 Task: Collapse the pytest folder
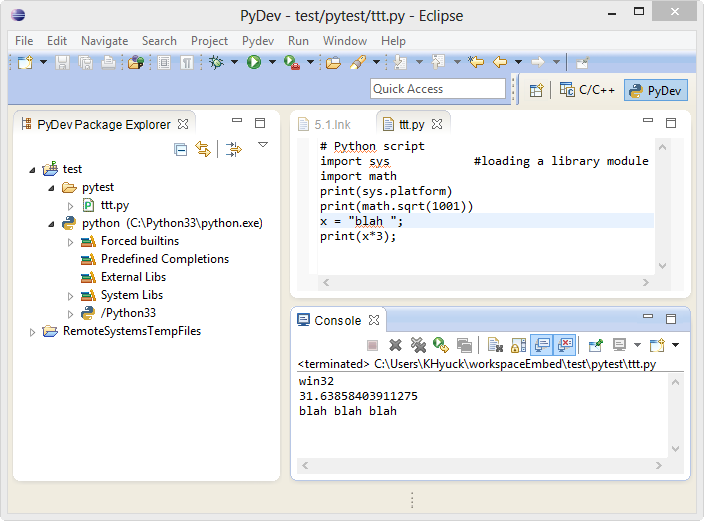[x=52, y=188]
